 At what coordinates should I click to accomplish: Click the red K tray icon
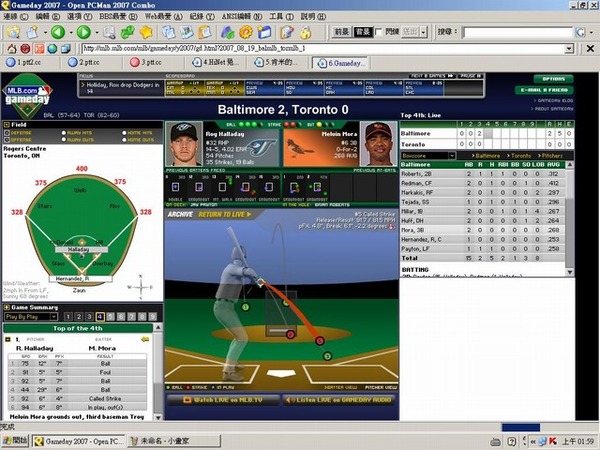tap(552, 441)
